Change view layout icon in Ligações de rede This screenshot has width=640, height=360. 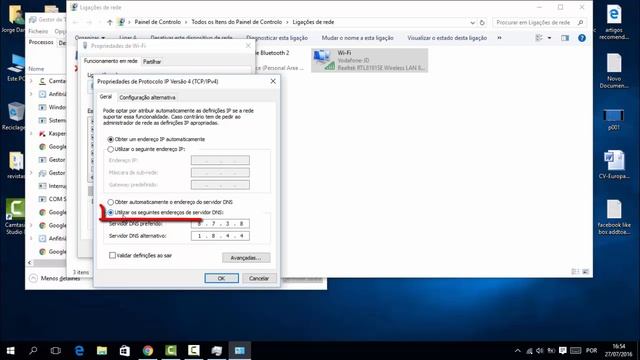[539, 38]
